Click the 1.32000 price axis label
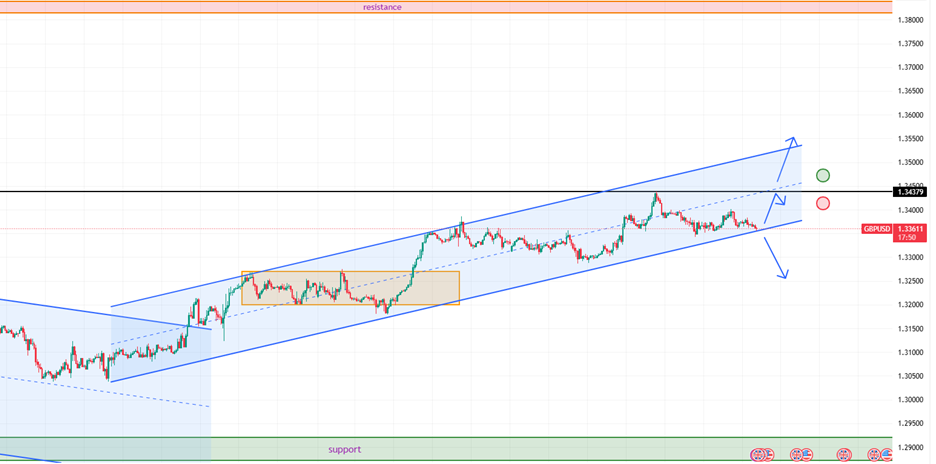 (x=910, y=305)
